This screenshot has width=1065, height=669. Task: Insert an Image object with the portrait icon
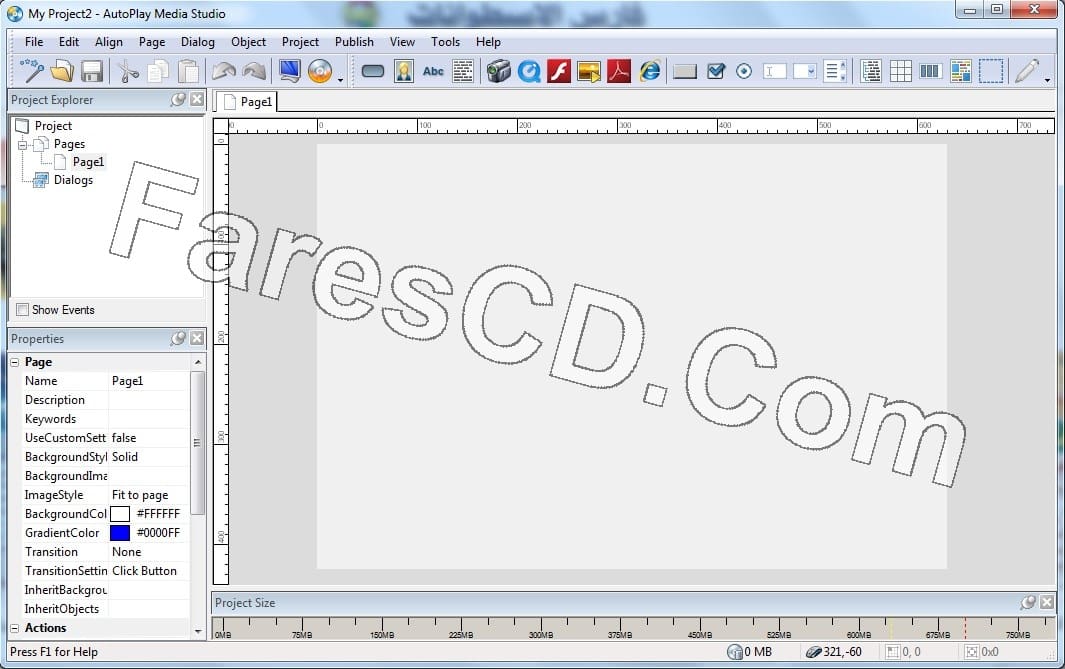click(x=403, y=71)
